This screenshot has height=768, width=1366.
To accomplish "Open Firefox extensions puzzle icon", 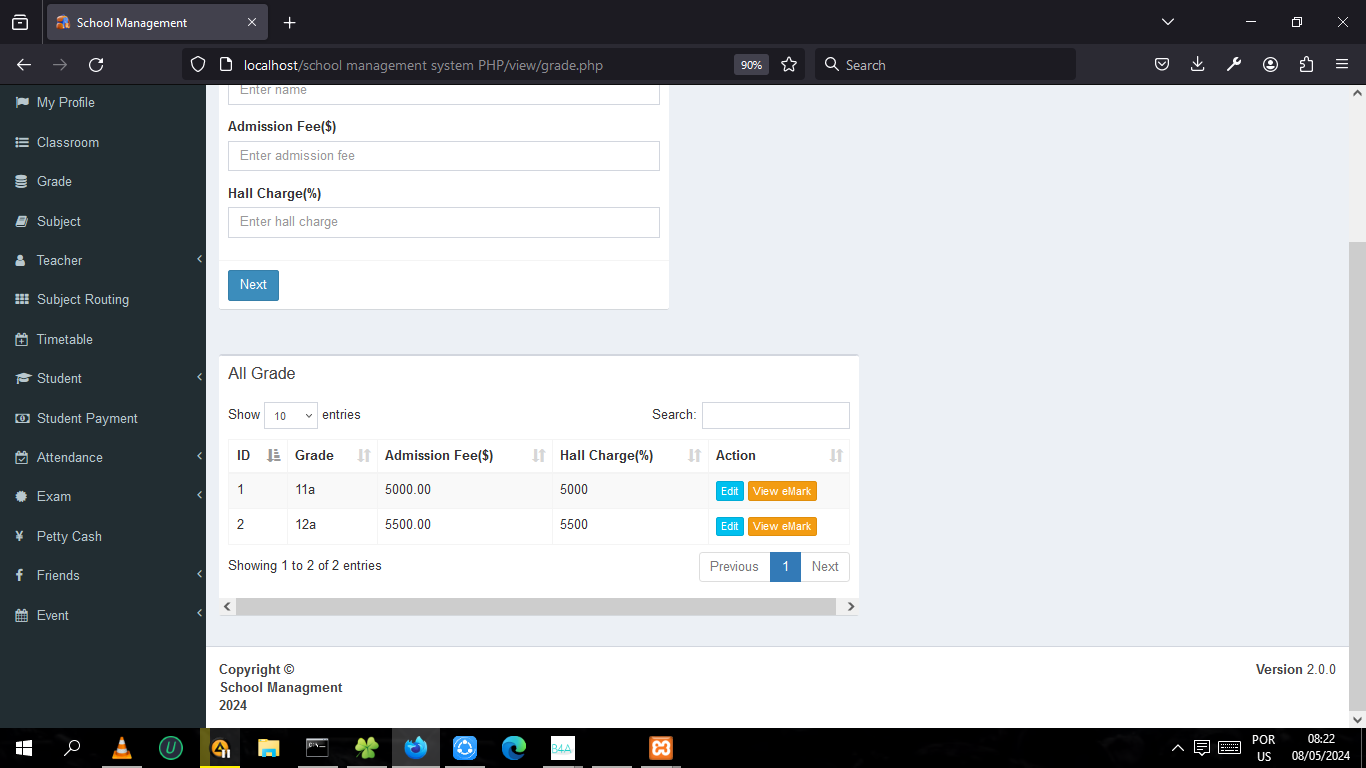I will tap(1306, 65).
